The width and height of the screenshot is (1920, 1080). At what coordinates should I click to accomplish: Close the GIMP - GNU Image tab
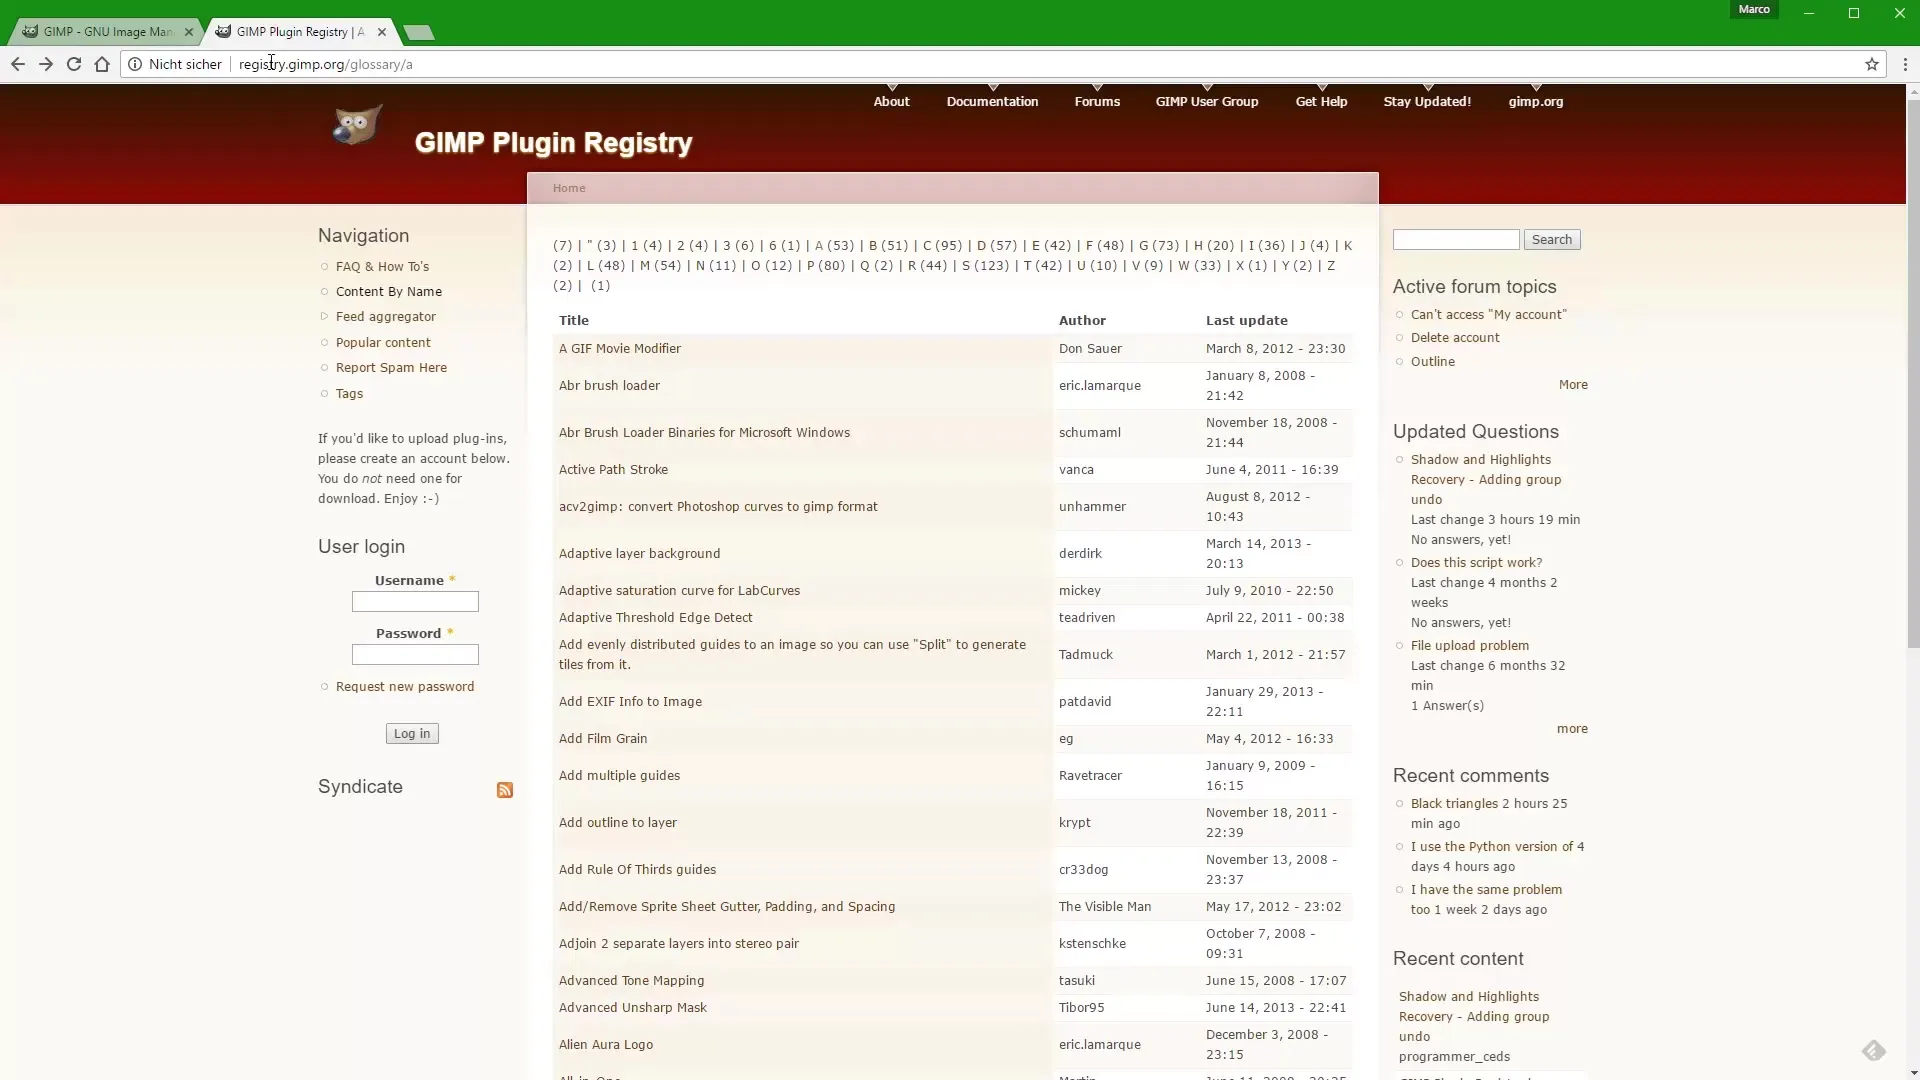click(189, 32)
